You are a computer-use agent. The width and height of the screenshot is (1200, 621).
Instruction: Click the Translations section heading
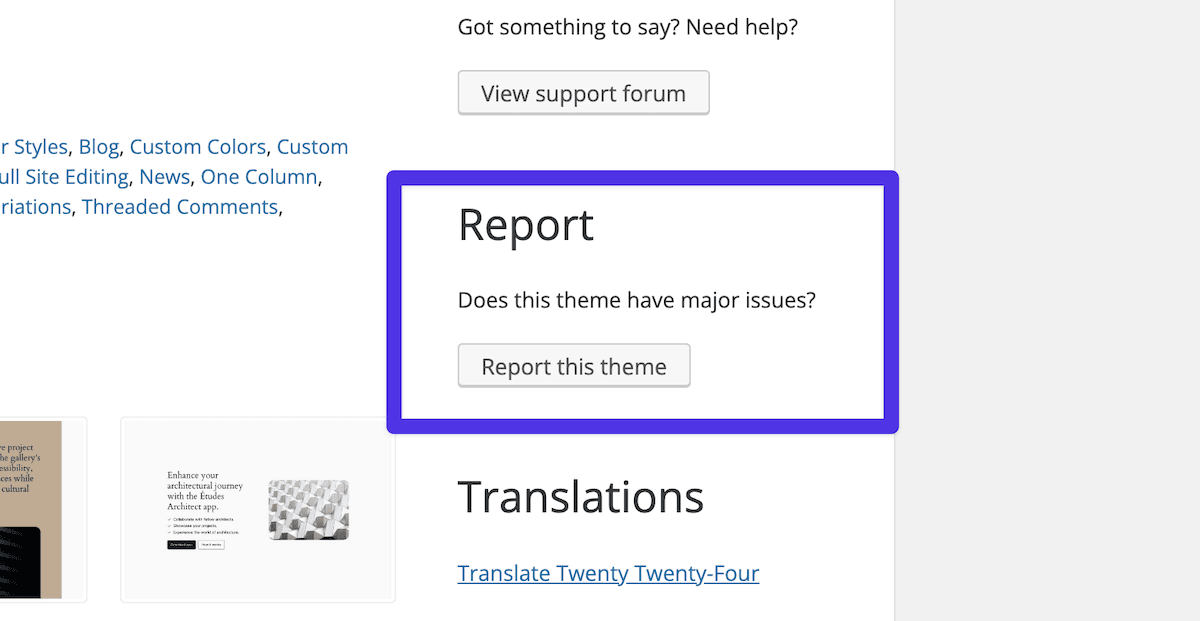point(580,497)
